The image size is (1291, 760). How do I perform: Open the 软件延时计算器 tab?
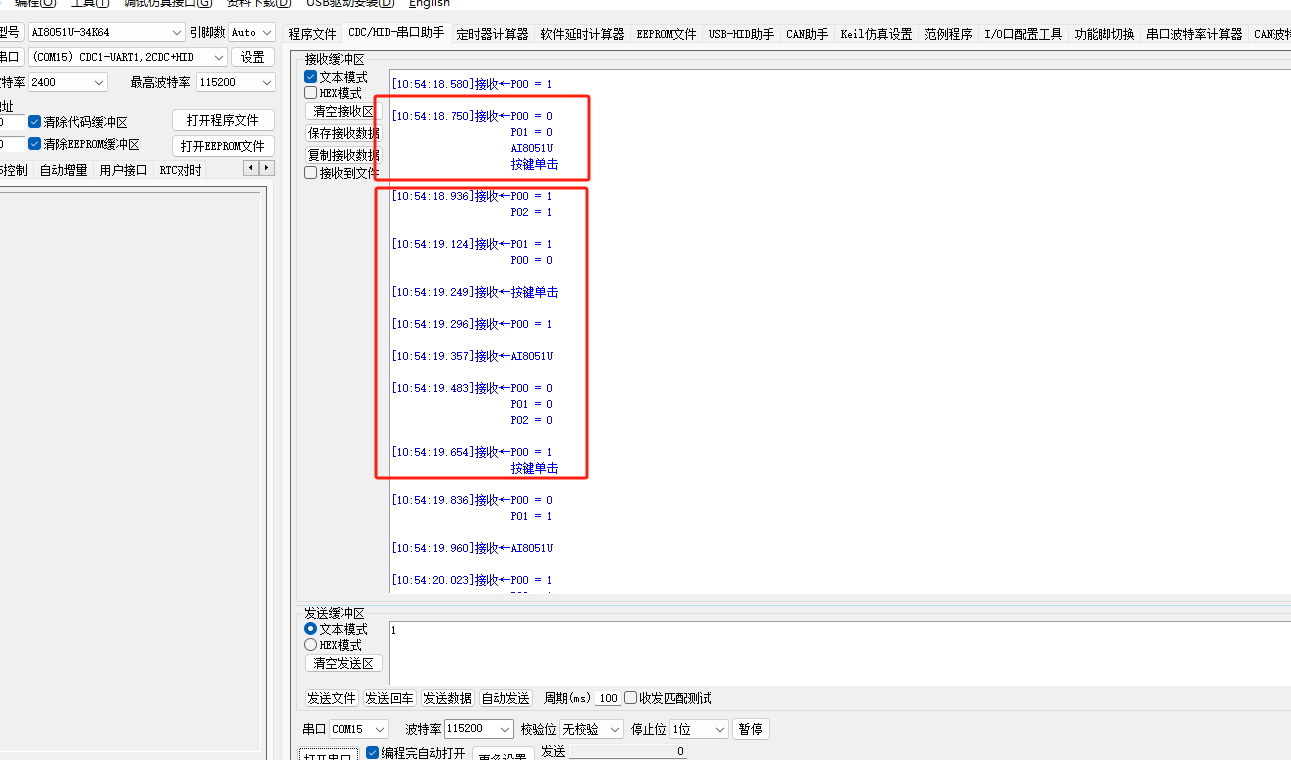pyautogui.click(x=582, y=34)
